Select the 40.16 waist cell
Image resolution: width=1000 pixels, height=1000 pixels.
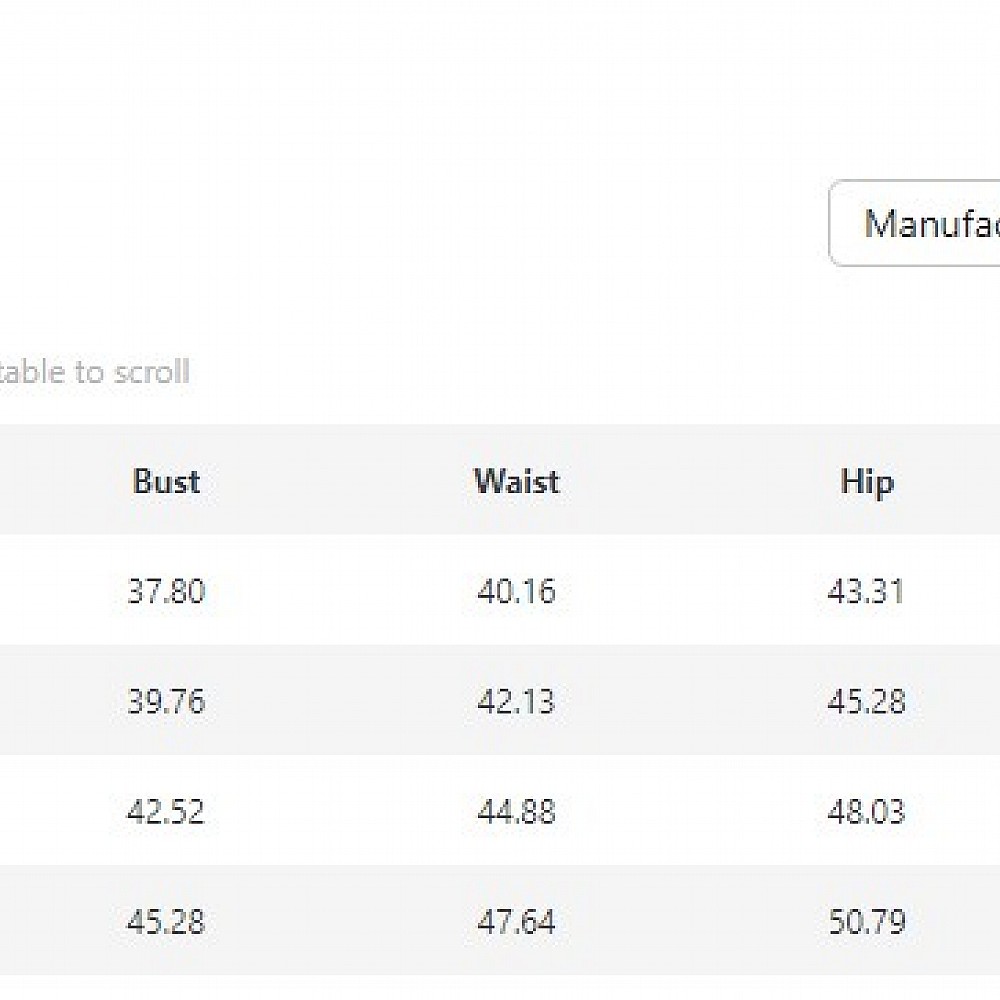(x=516, y=591)
